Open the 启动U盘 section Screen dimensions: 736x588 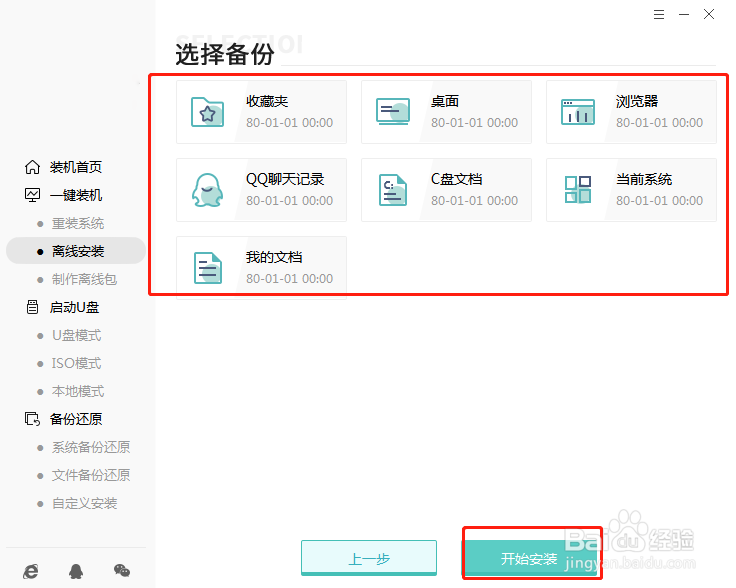75,307
